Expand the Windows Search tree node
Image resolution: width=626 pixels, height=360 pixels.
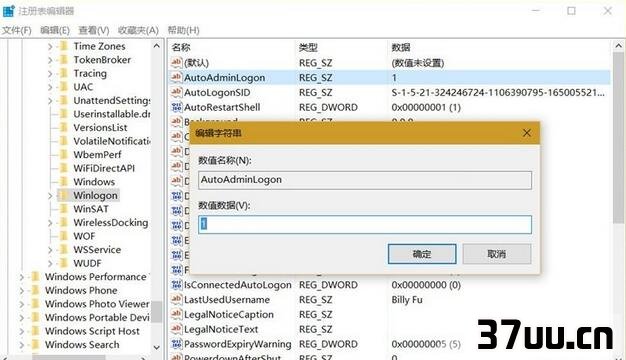point(22,345)
